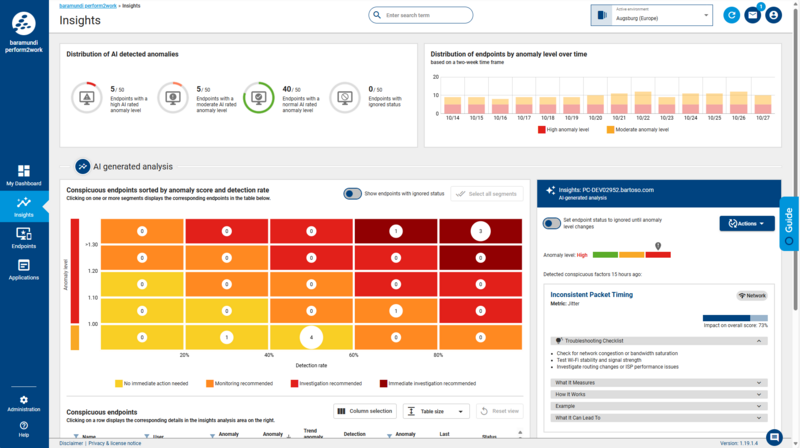This screenshot has width=800, height=448.
Task: Click the refresh icon in the header
Action: coord(732,15)
